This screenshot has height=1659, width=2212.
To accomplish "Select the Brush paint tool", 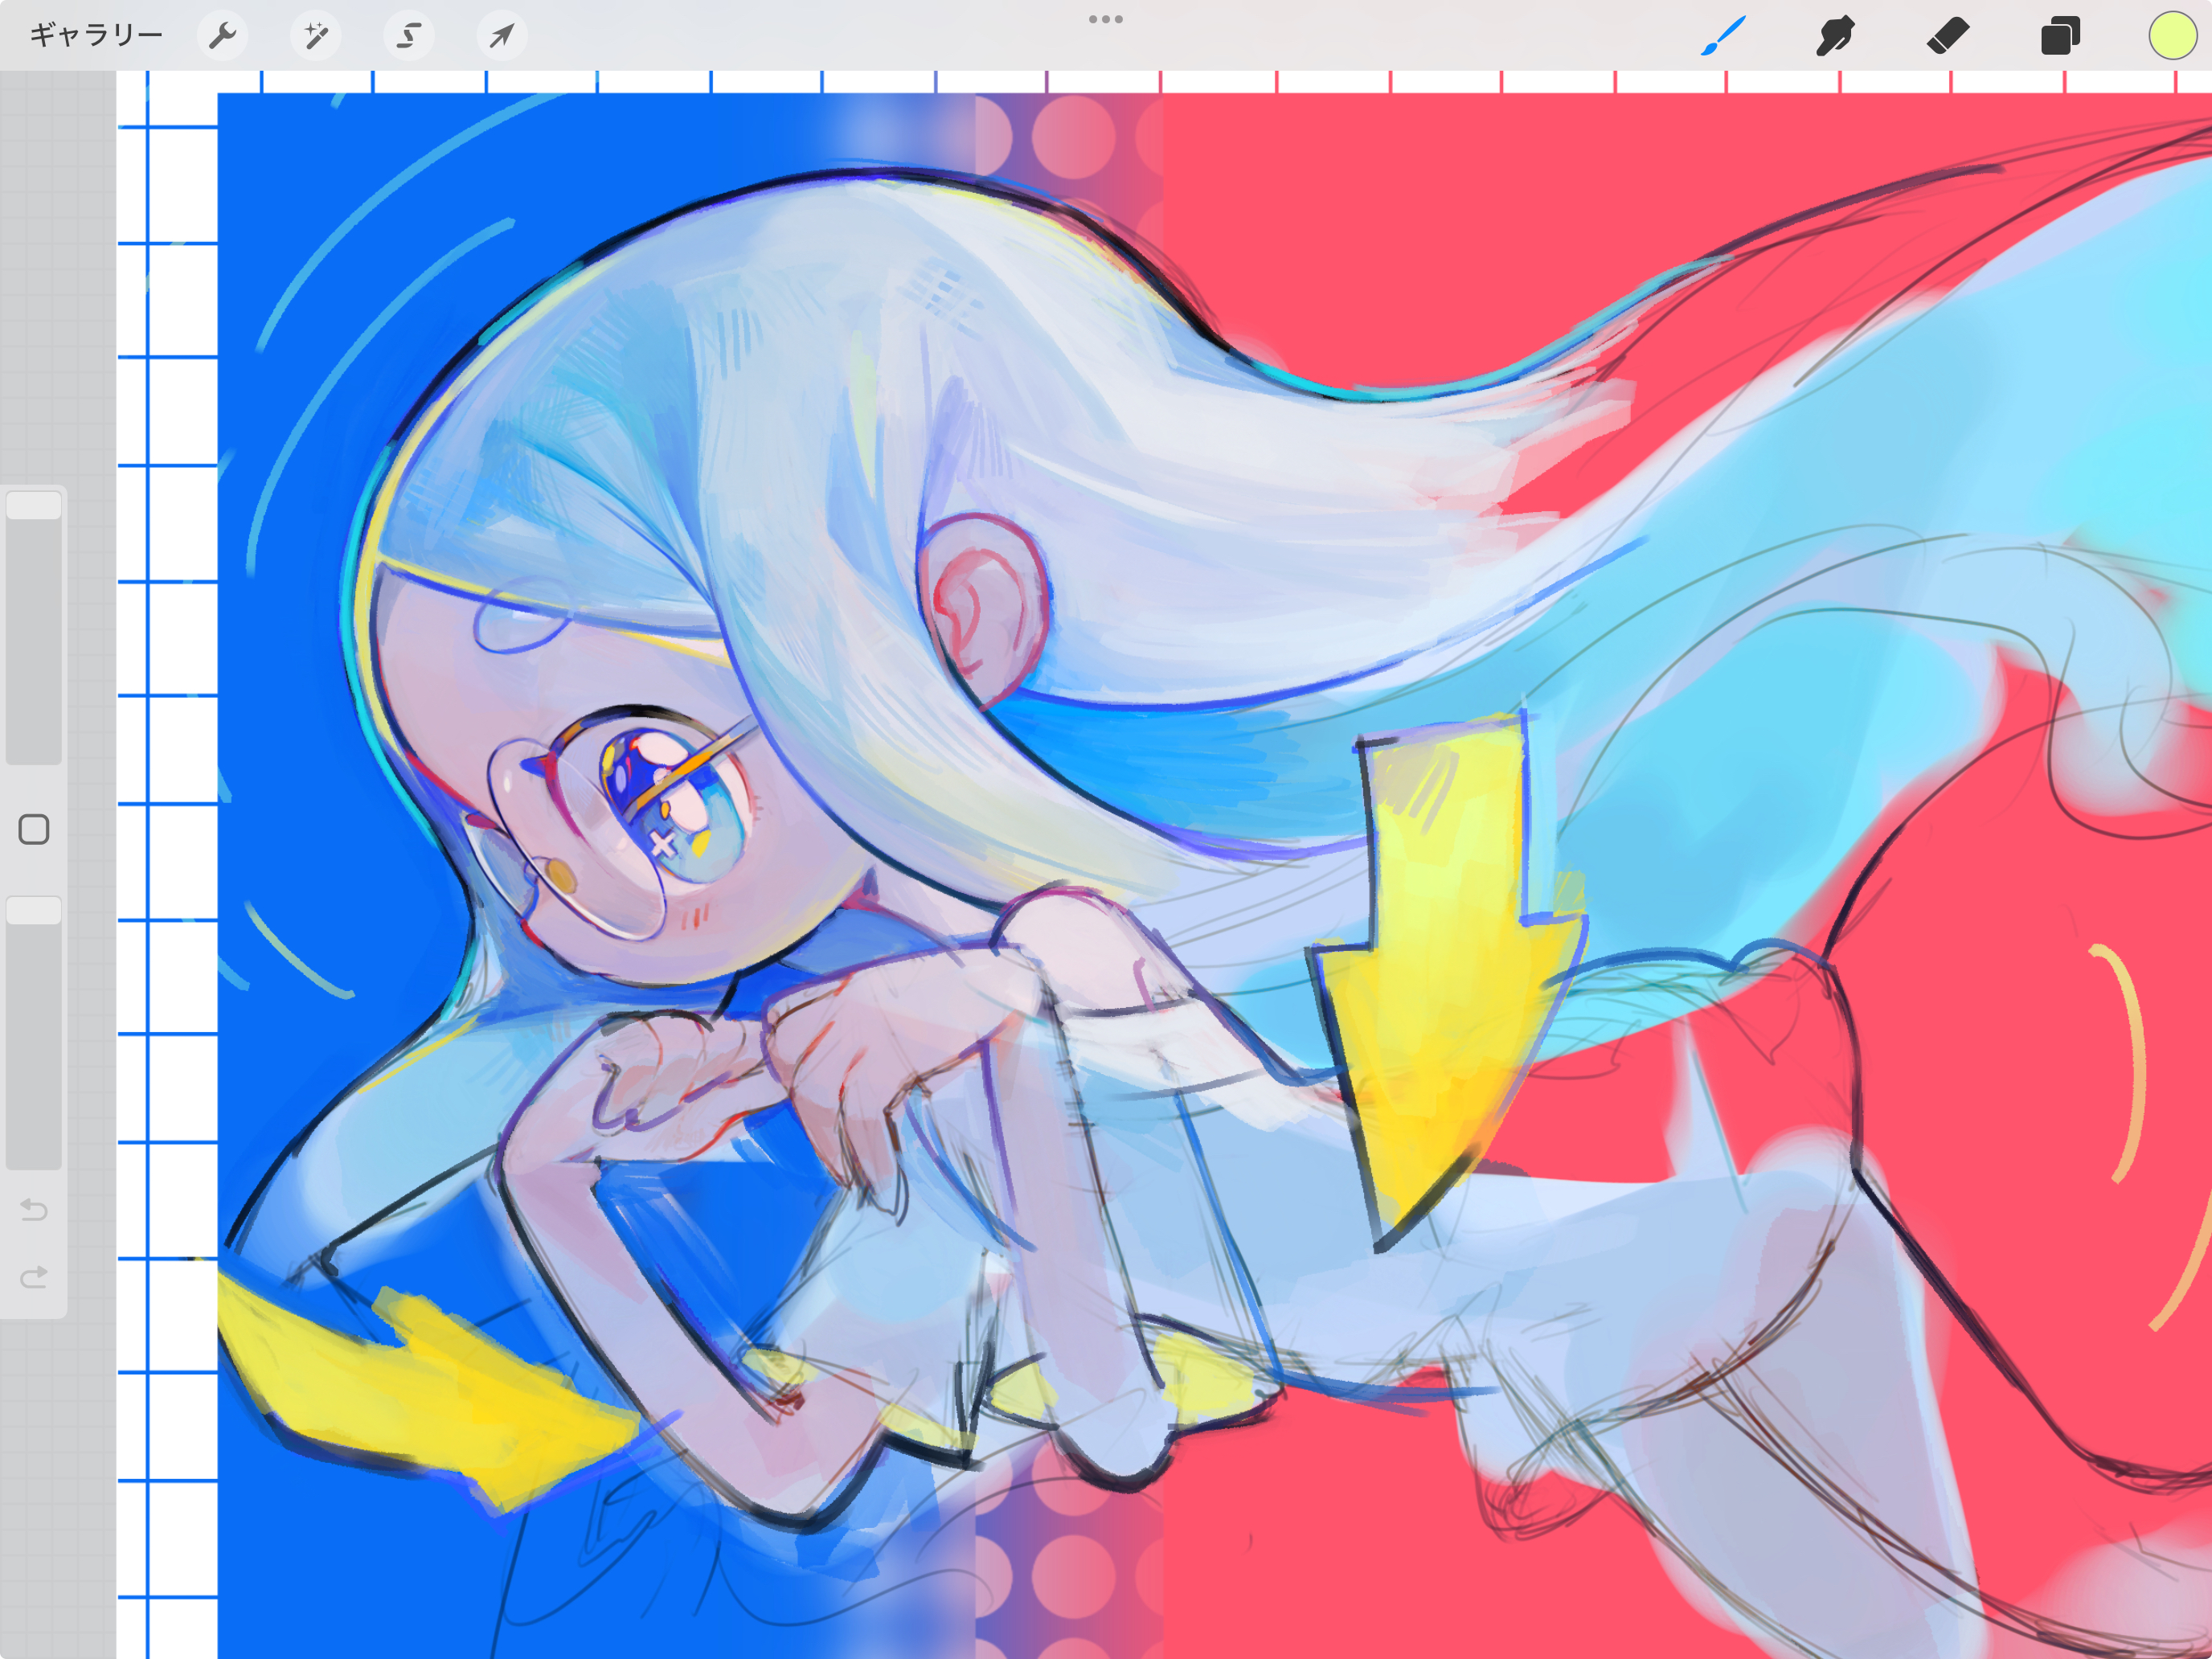I will [x=1723, y=36].
